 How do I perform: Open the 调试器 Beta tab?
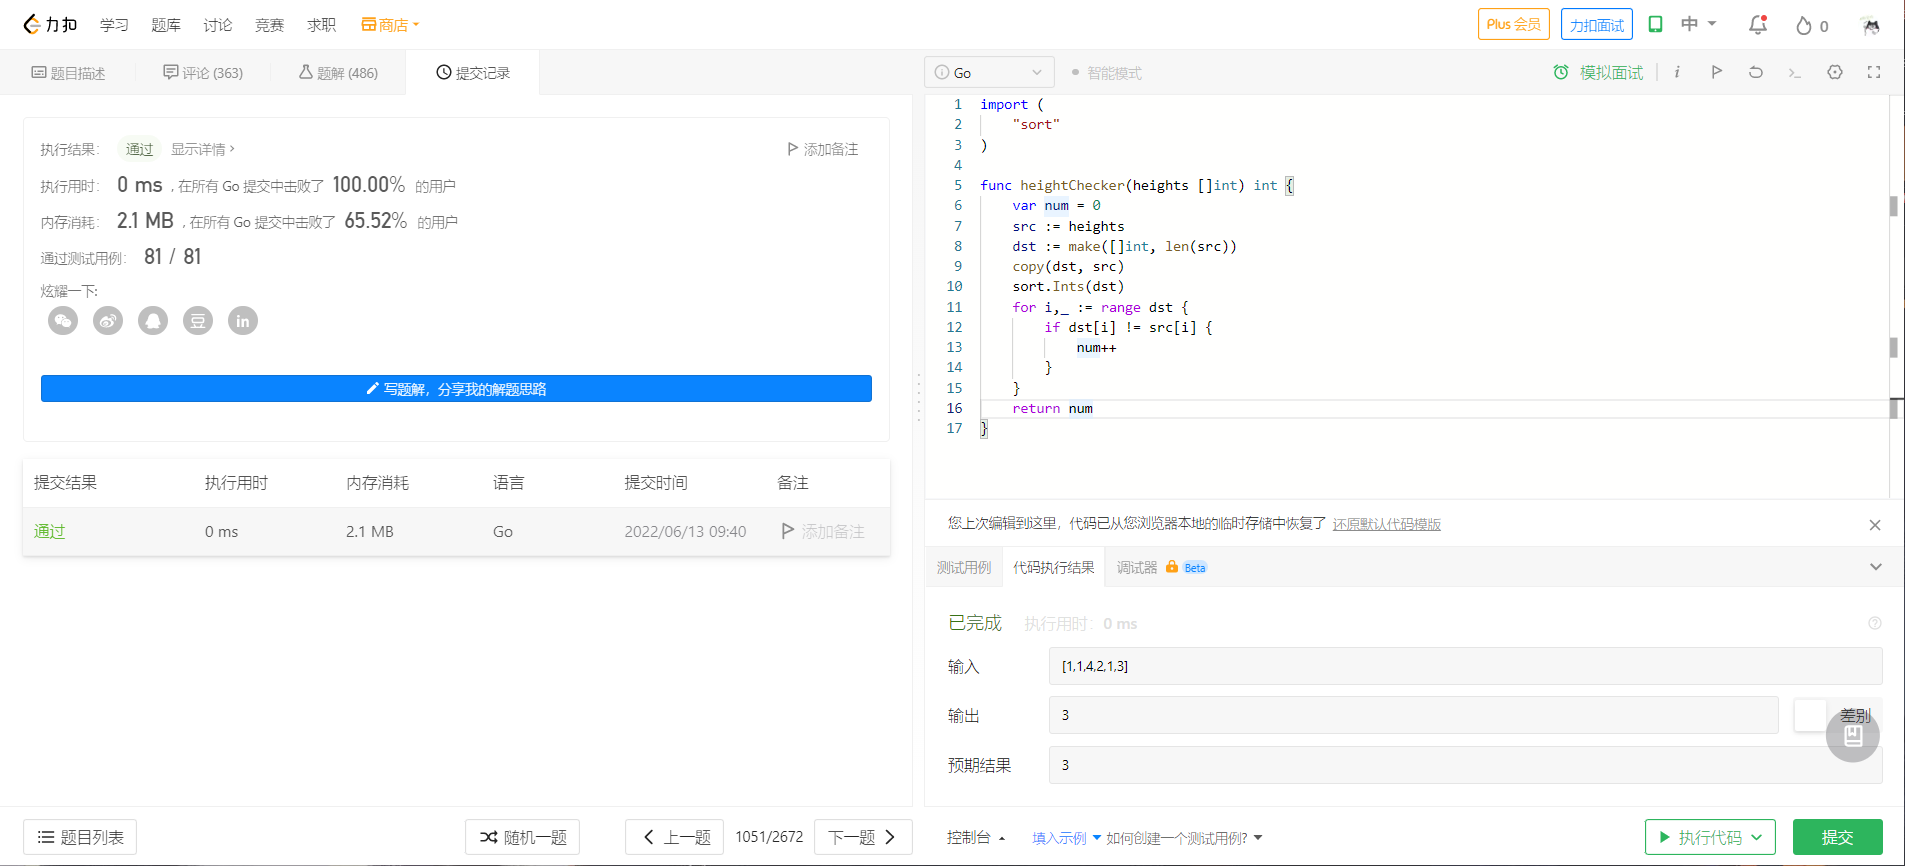(1162, 567)
